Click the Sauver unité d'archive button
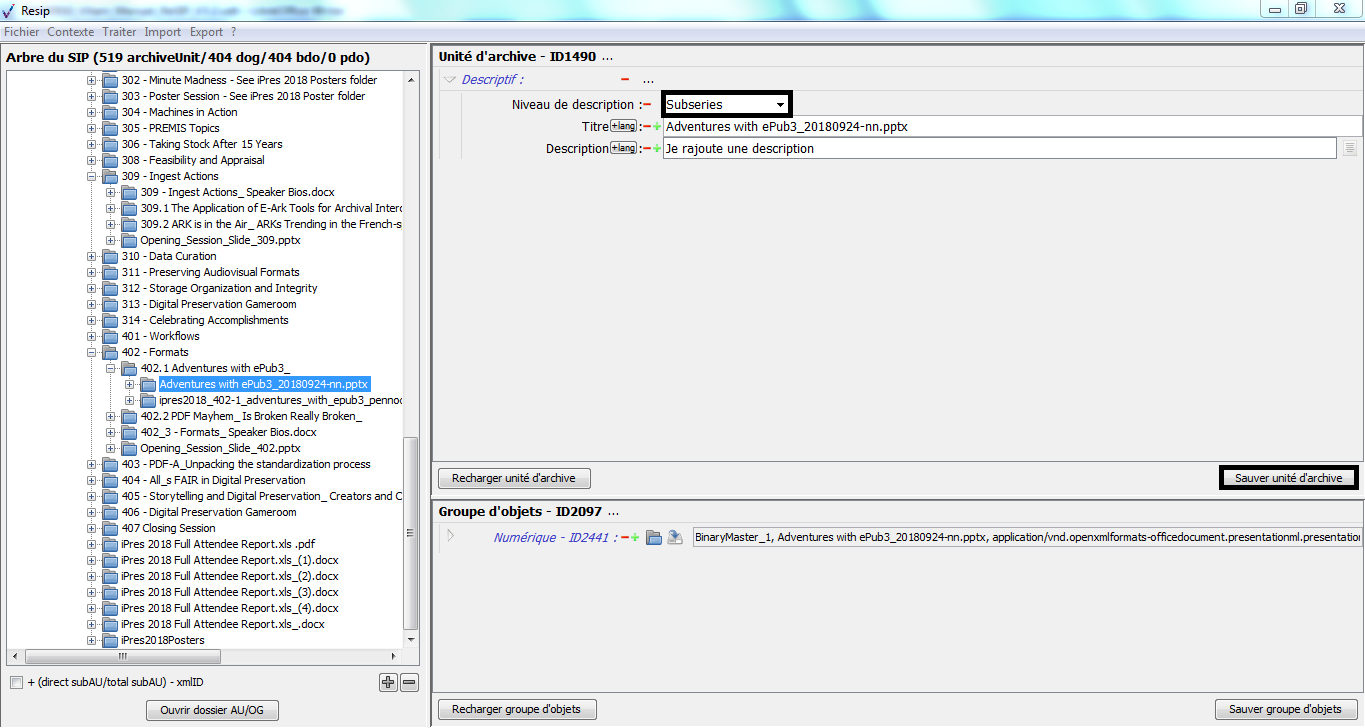 tap(1288, 478)
